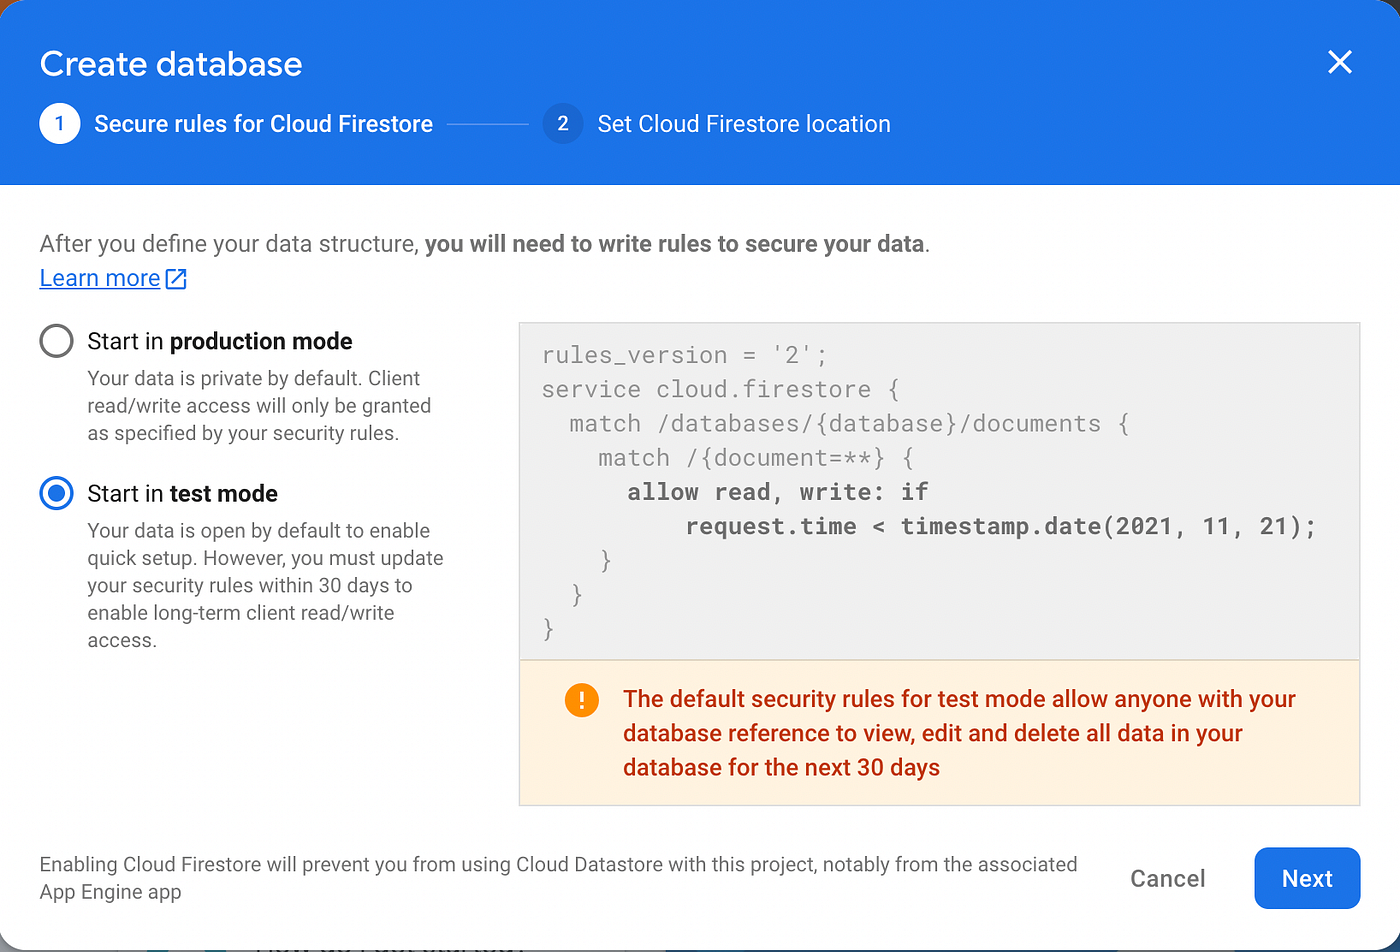Click the external-link icon beside Learn more
This screenshot has width=1400, height=952.
(176, 279)
